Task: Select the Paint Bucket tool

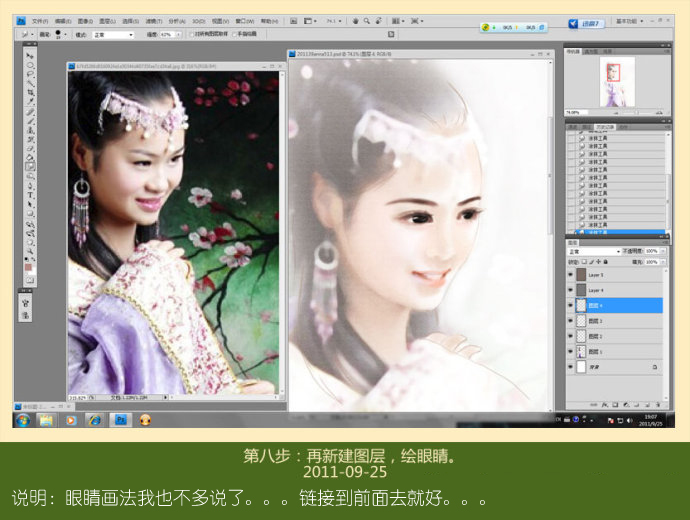Action: 30,158
